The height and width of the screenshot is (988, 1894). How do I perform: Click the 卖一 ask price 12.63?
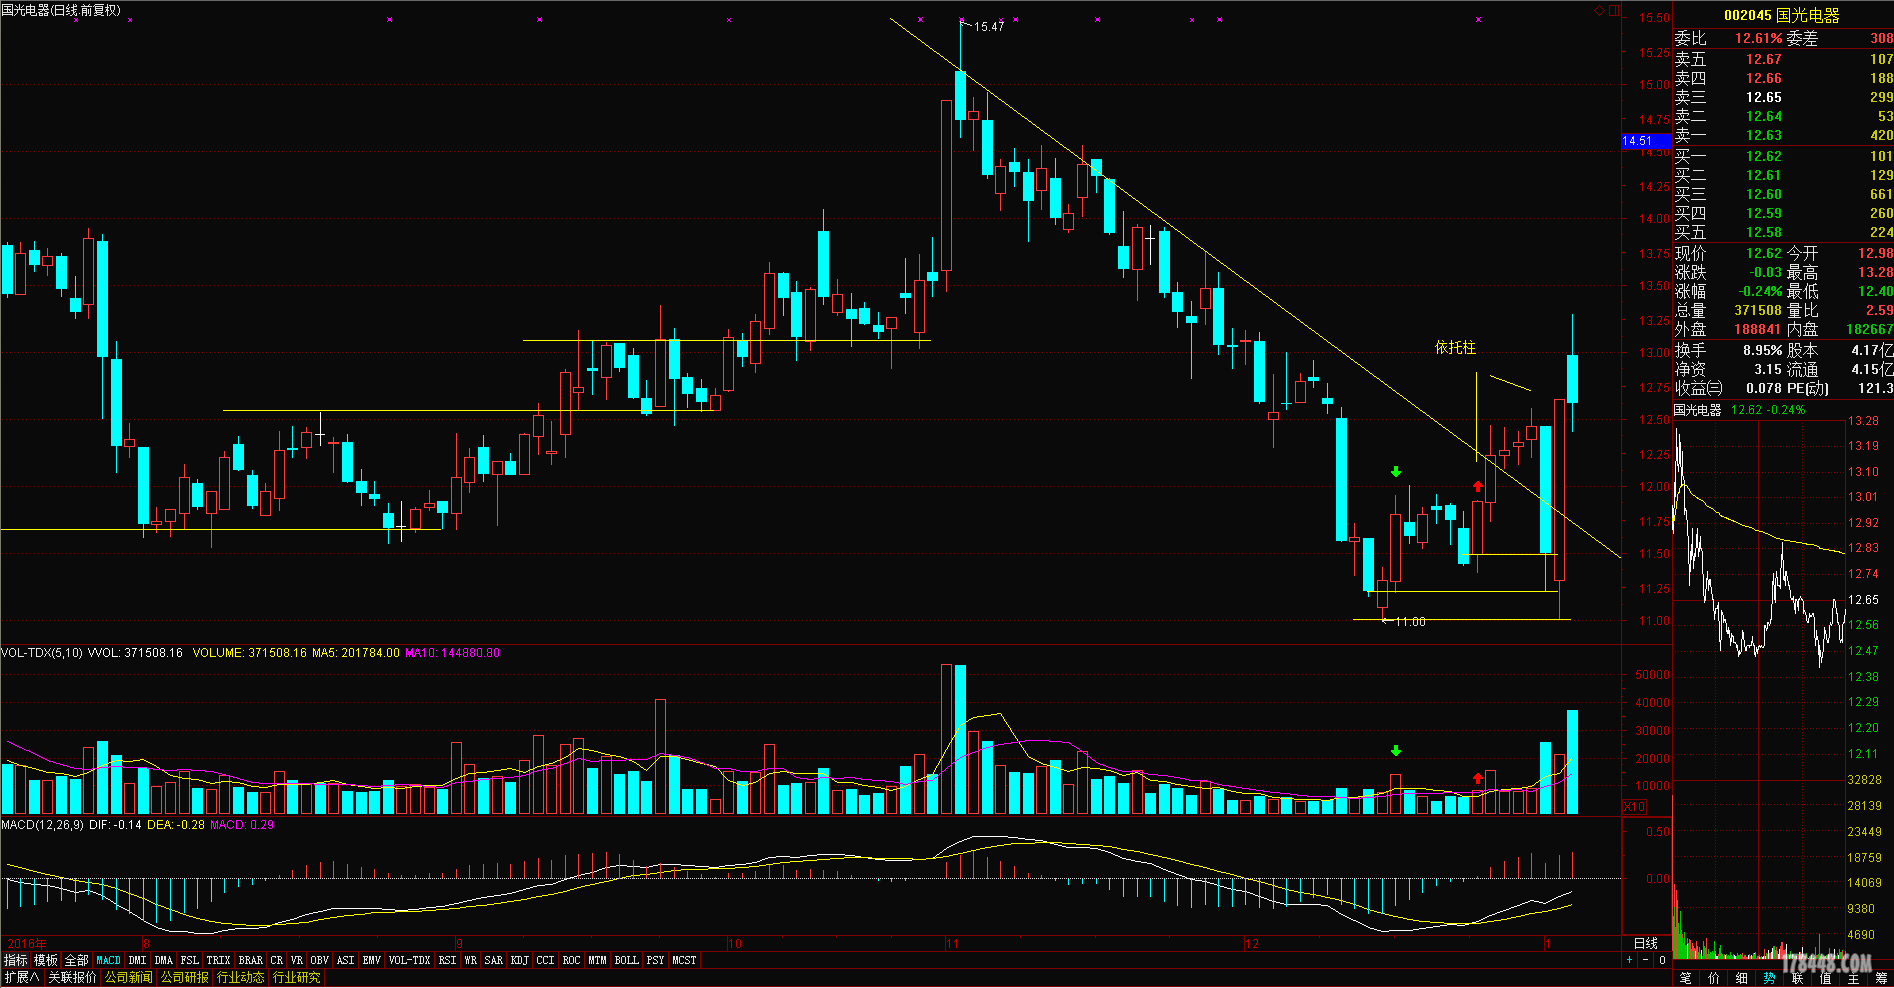tap(1764, 135)
